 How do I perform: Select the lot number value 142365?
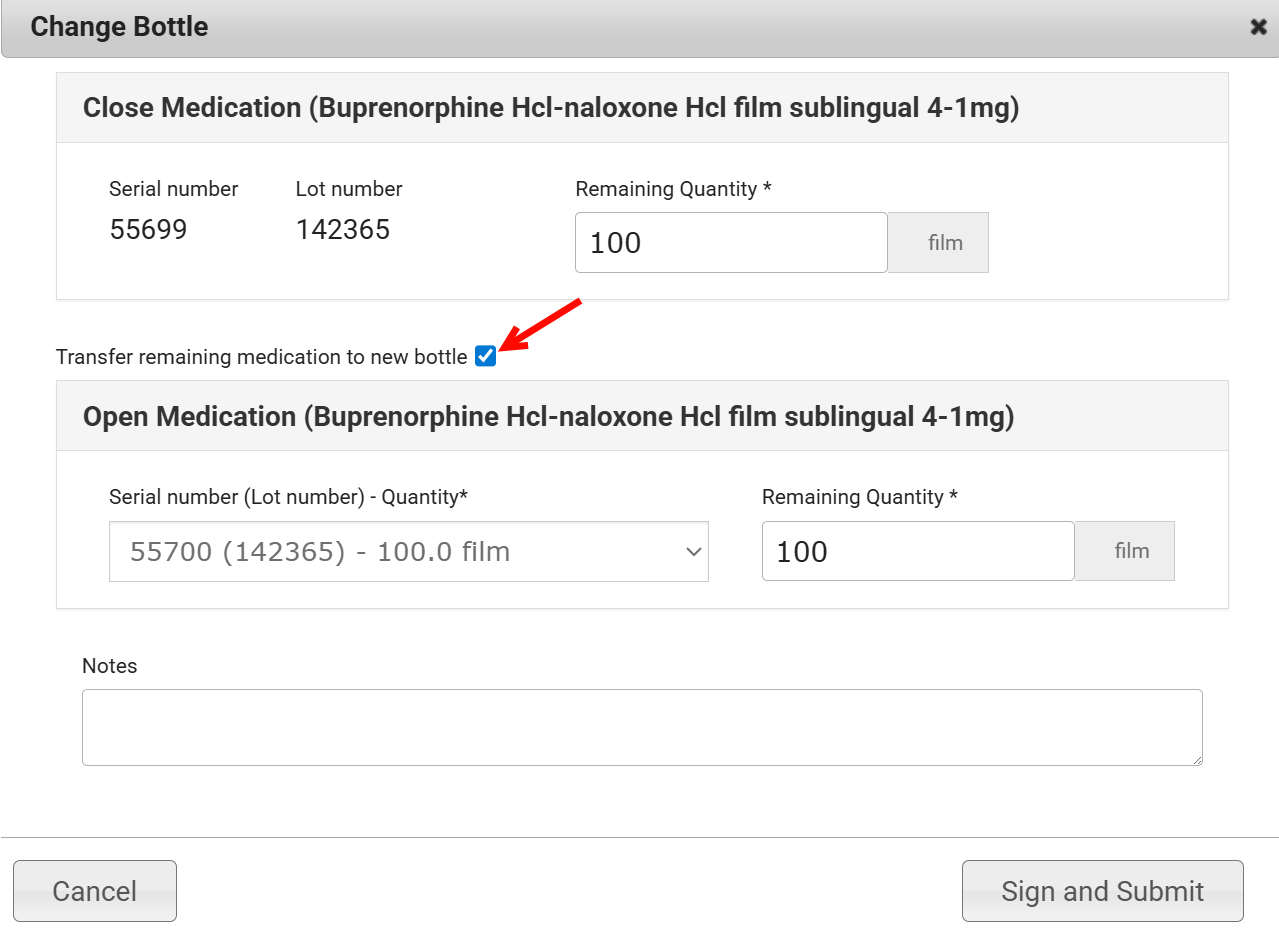pos(343,230)
